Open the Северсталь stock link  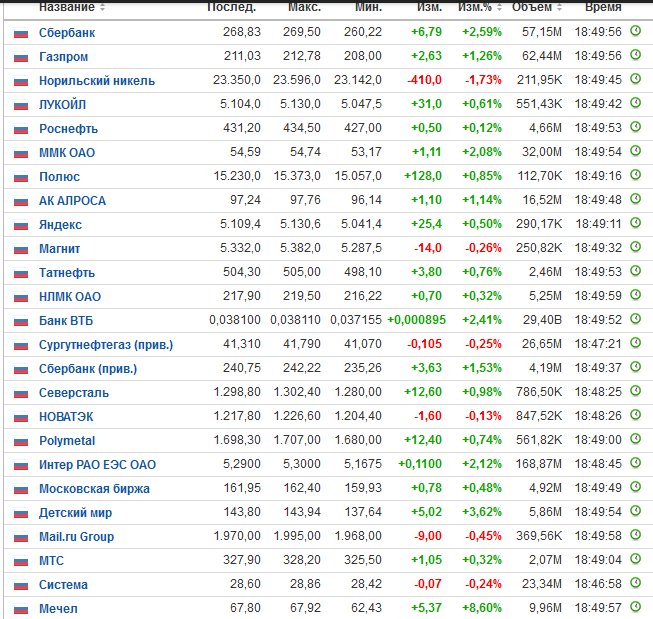pyautogui.click(x=74, y=393)
